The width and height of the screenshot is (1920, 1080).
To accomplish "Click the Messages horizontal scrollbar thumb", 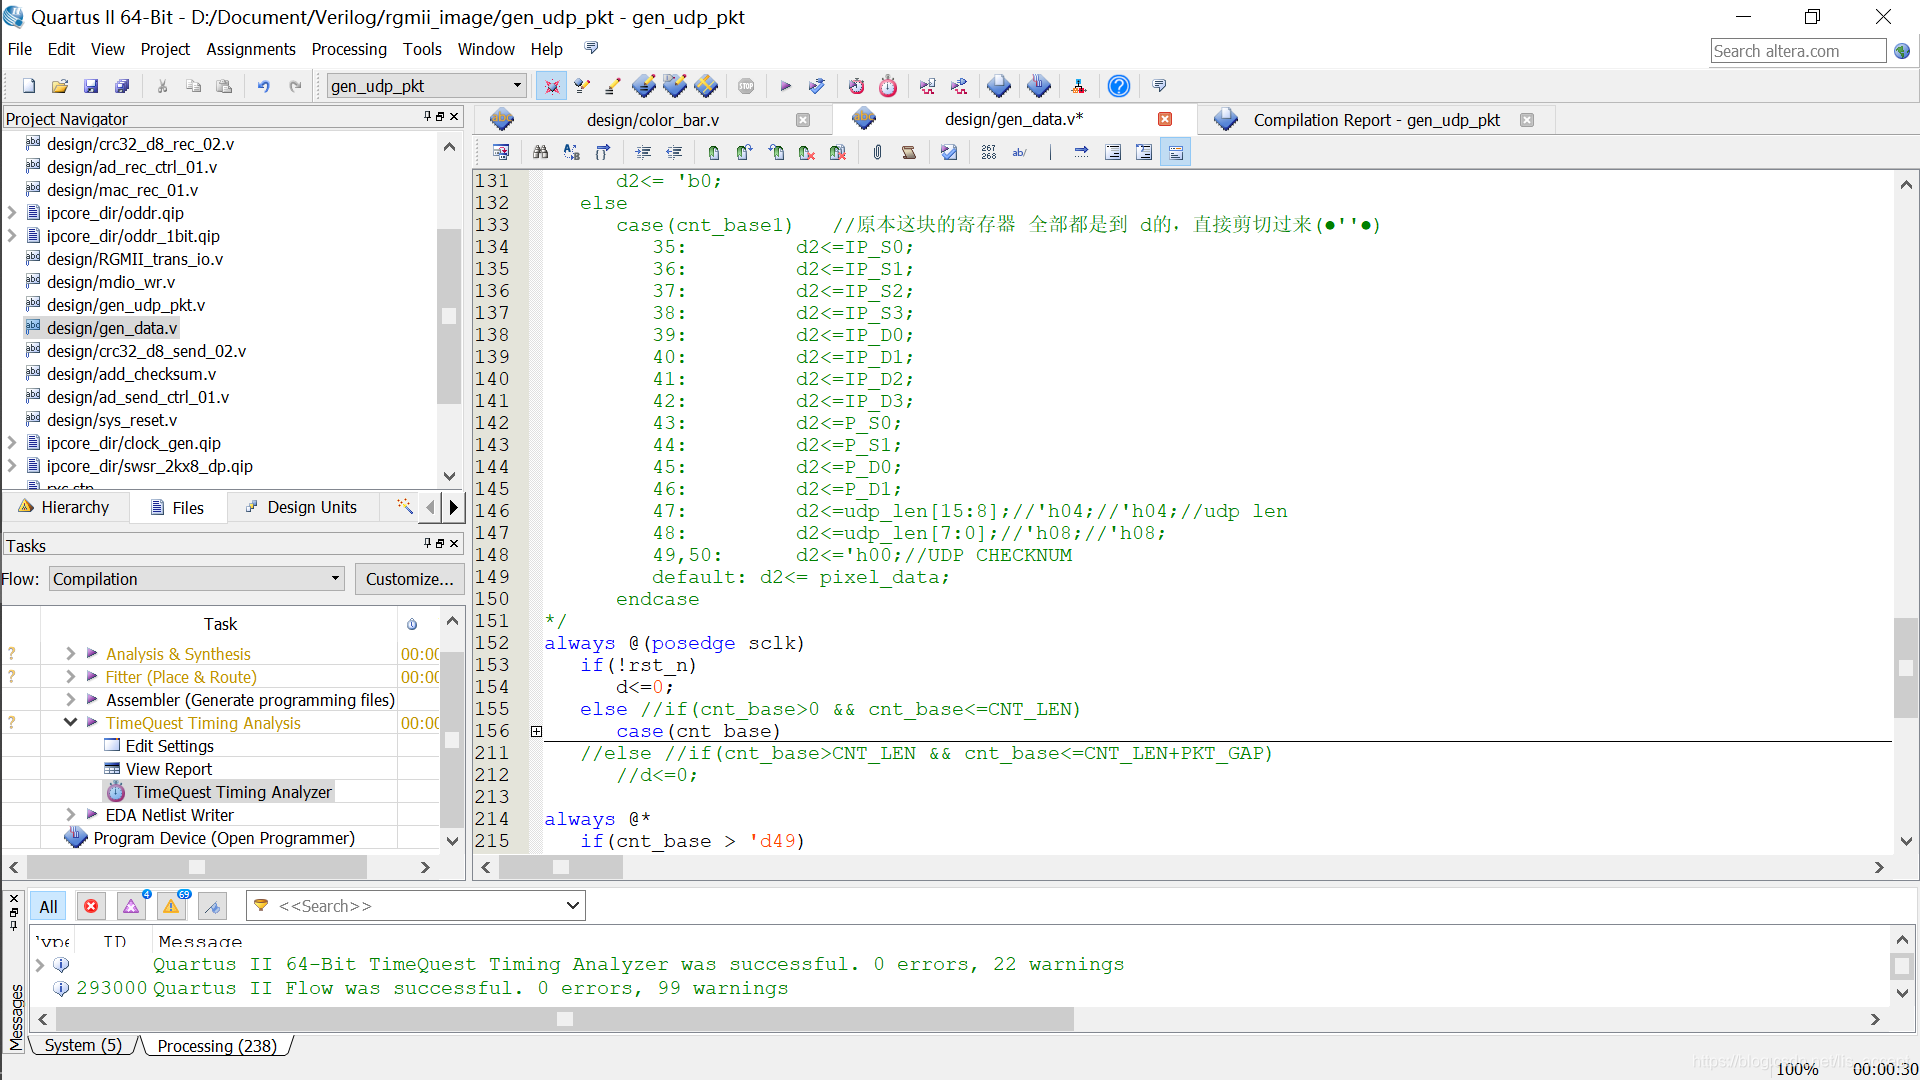I will pyautogui.click(x=565, y=1019).
